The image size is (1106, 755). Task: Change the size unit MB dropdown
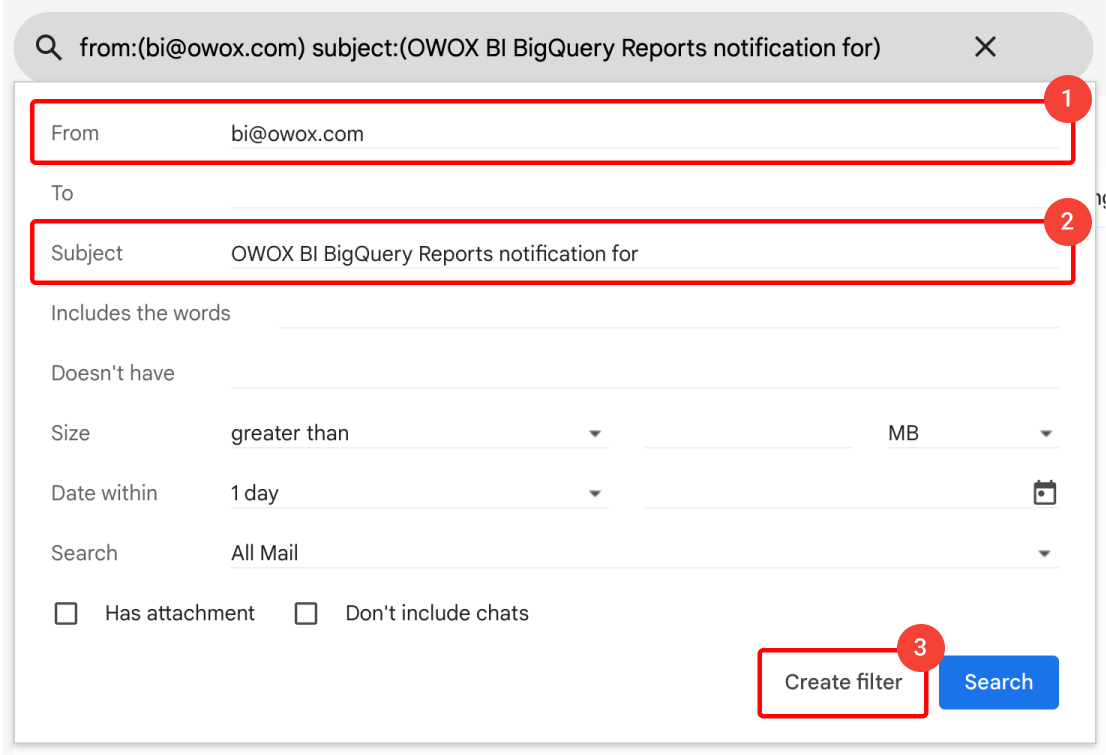(x=973, y=433)
